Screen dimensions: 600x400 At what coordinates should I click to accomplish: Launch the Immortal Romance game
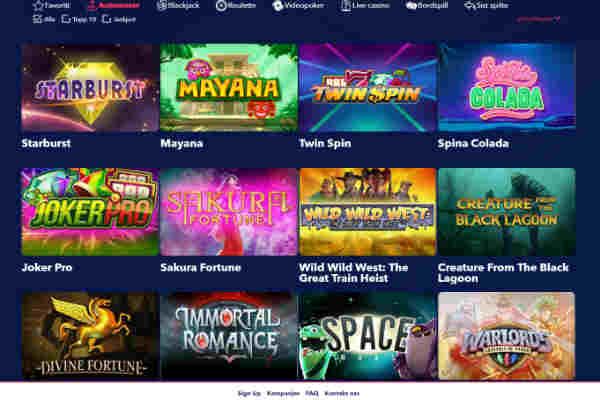[229, 336]
